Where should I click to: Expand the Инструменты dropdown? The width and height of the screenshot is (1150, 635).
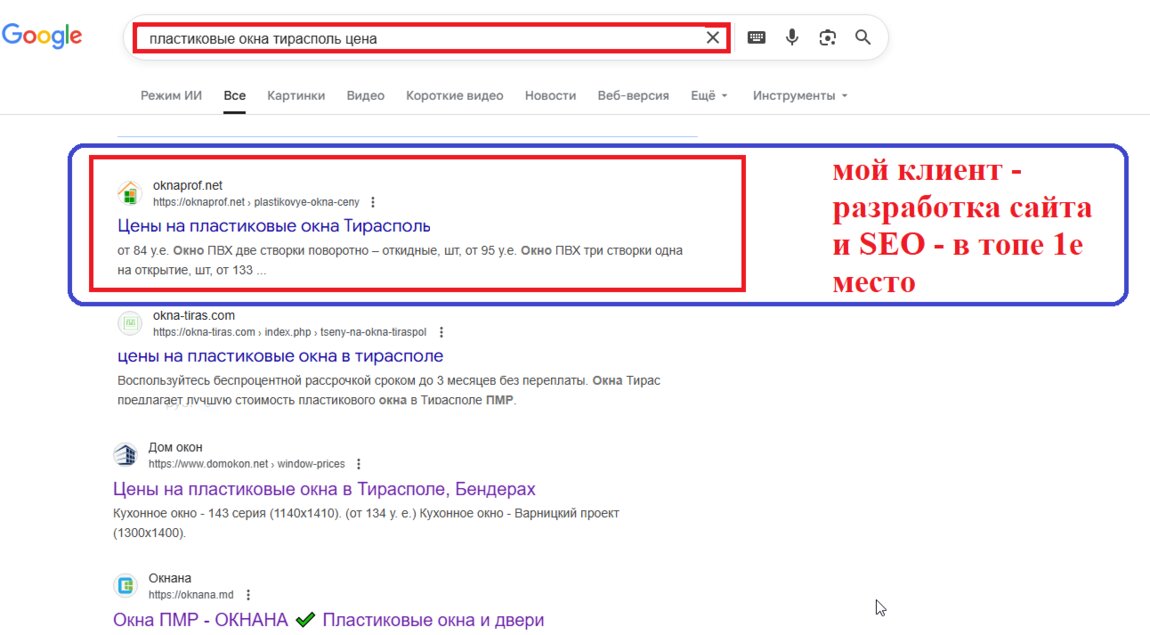click(x=800, y=96)
